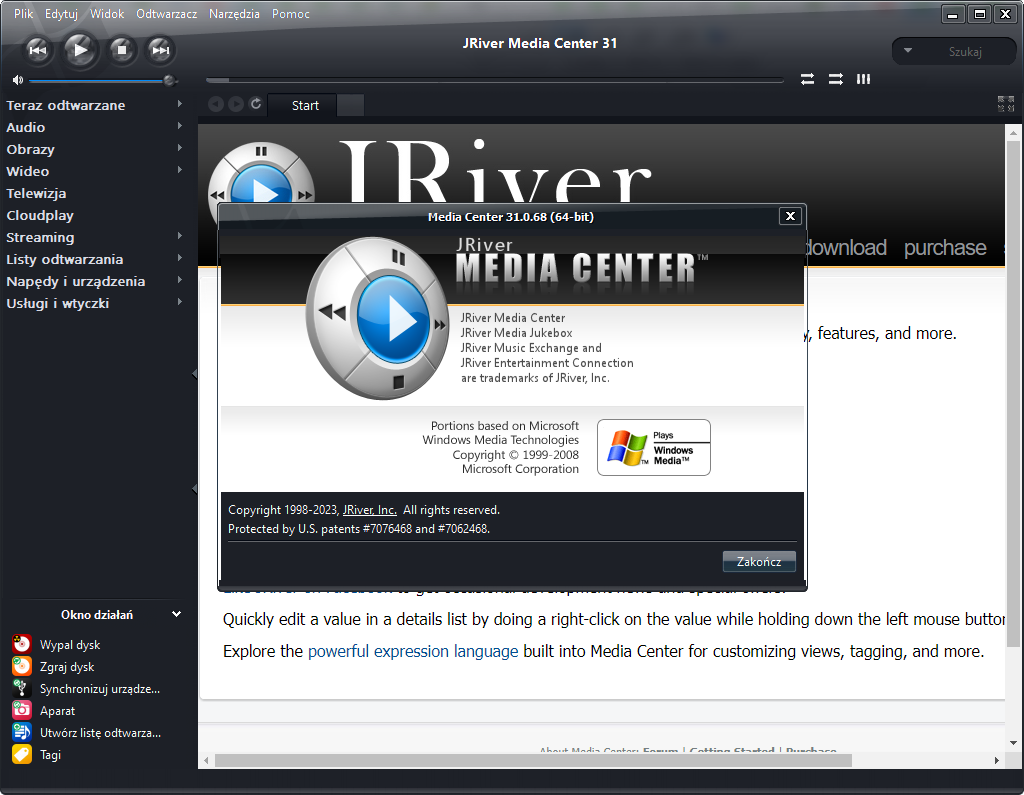Click the download link on Start page
The width and height of the screenshot is (1024, 795).
(x=846, y=248)
